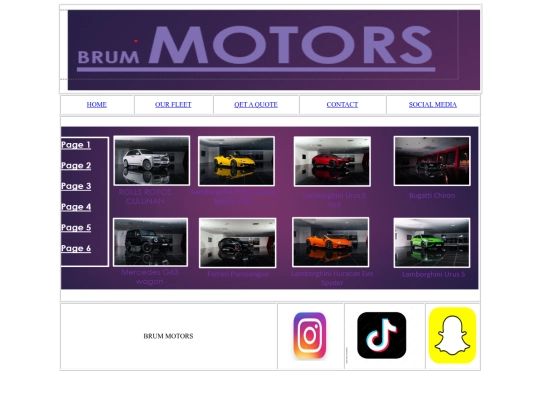Screen dimensions: 540x405
Task: Go to the OUR FLEET page
Action: click(173, 104)
